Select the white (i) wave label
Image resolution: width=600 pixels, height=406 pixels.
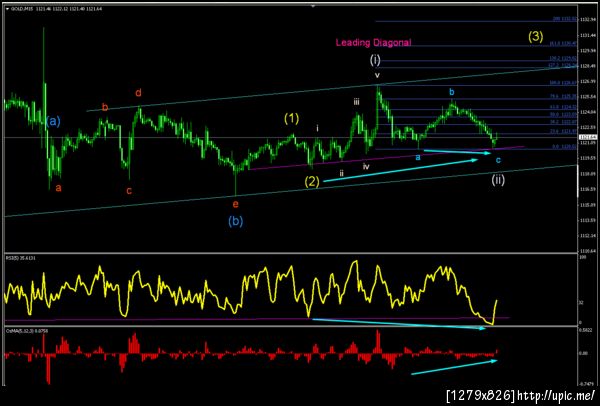pos(375,60)
